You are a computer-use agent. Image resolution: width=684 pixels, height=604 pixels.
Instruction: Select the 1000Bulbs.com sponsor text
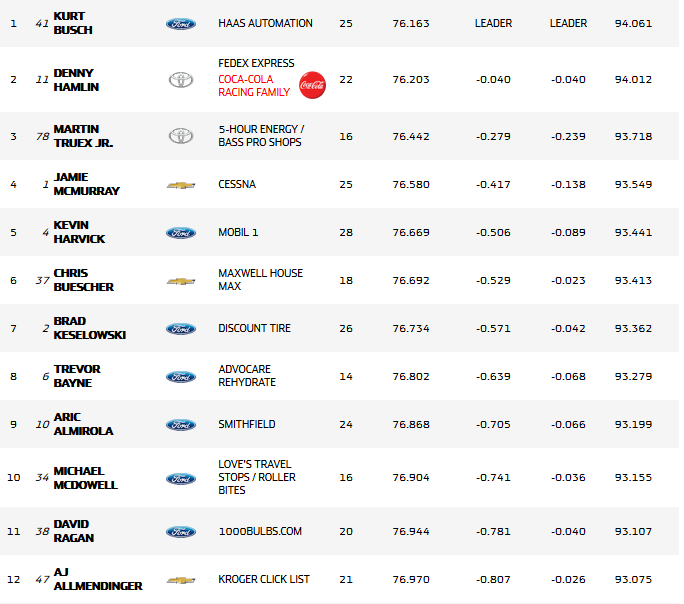pyautogui.click(x=260, y=532)
